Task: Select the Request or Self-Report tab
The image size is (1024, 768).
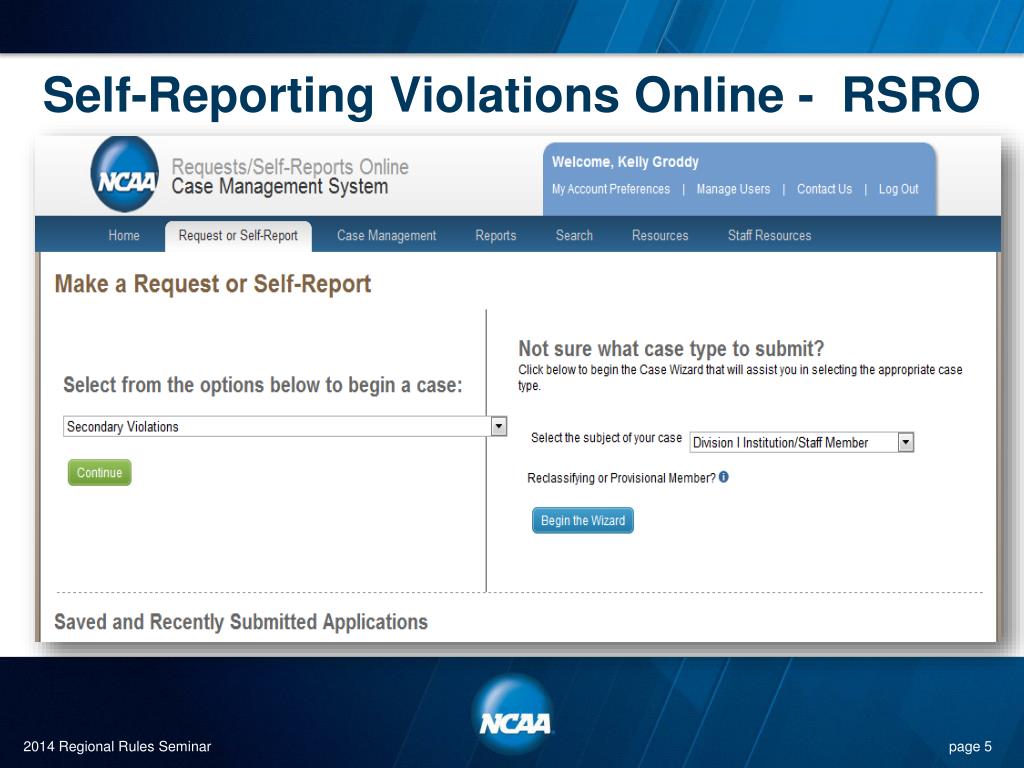Action: coord(238,236)
